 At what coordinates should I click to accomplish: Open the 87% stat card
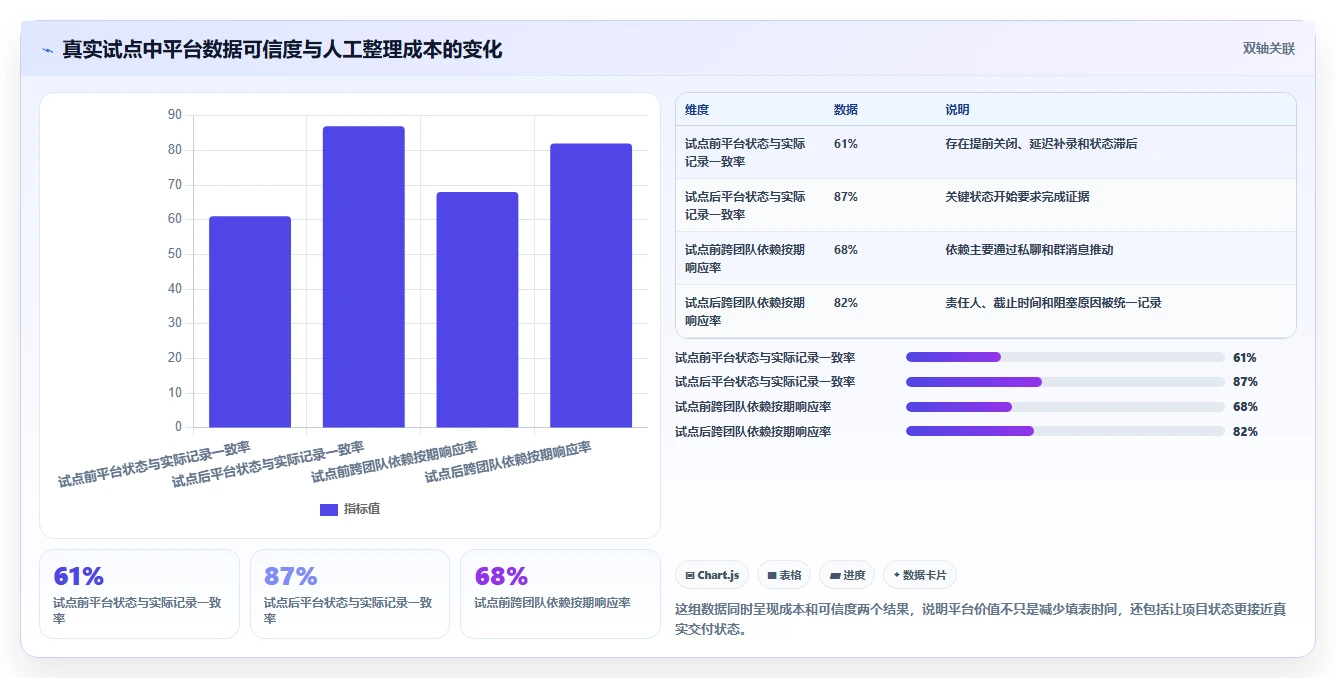pyautogui.click(x=350, y=594)
